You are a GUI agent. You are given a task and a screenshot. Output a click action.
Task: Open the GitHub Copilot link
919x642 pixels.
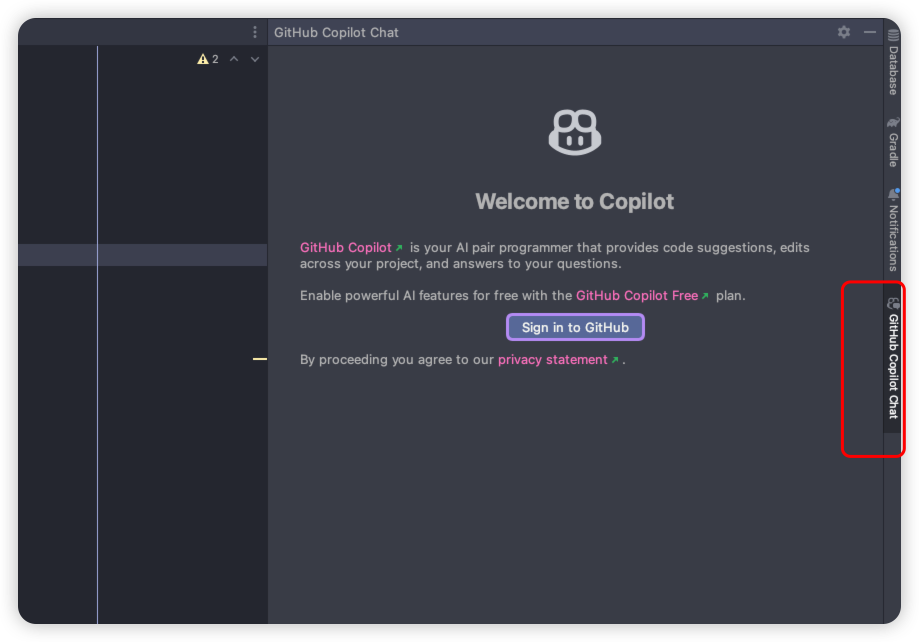[351, 247]
